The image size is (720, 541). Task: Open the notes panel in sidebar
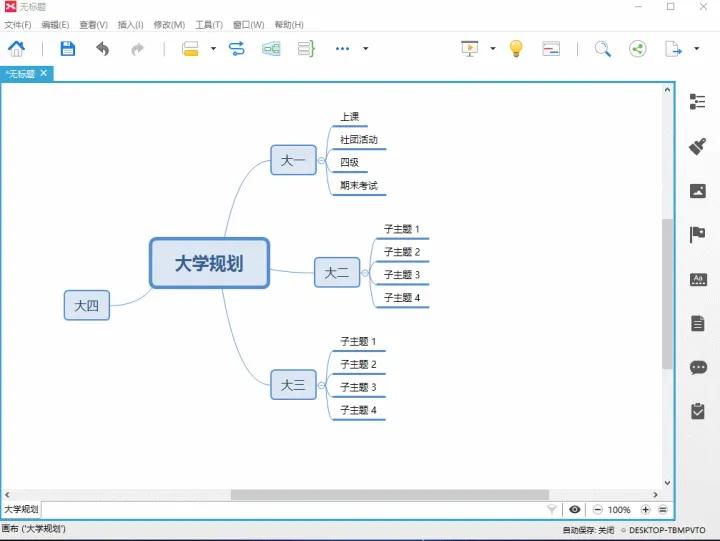point(698,324)
